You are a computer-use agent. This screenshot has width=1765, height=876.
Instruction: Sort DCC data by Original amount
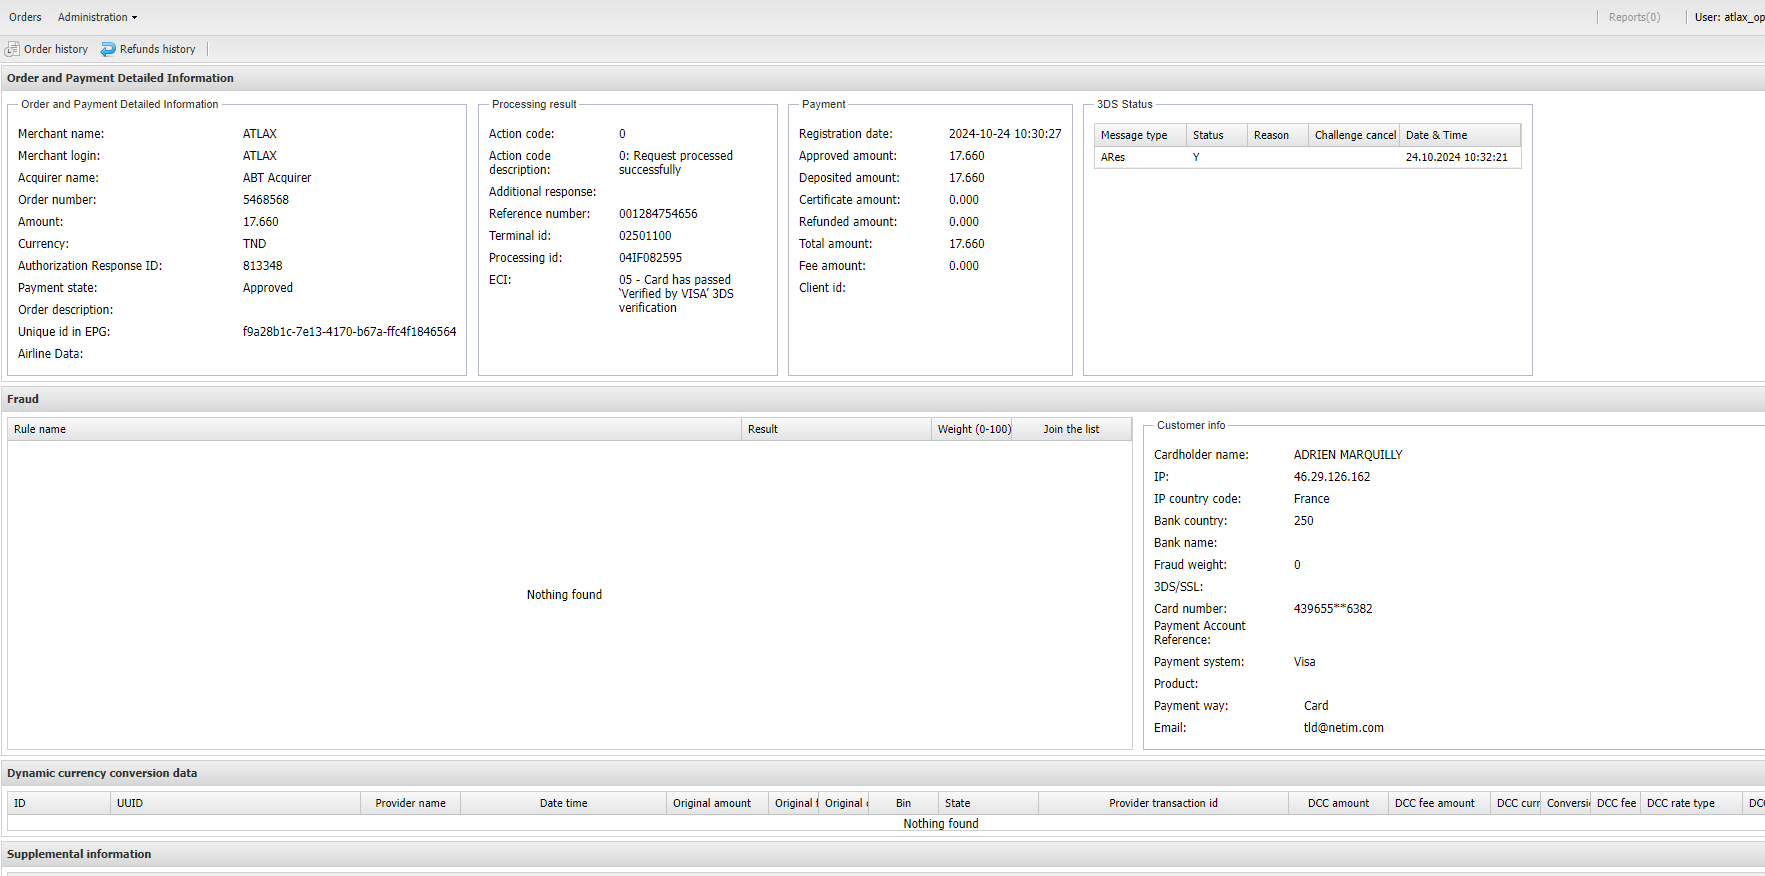[x=711, y=803]
